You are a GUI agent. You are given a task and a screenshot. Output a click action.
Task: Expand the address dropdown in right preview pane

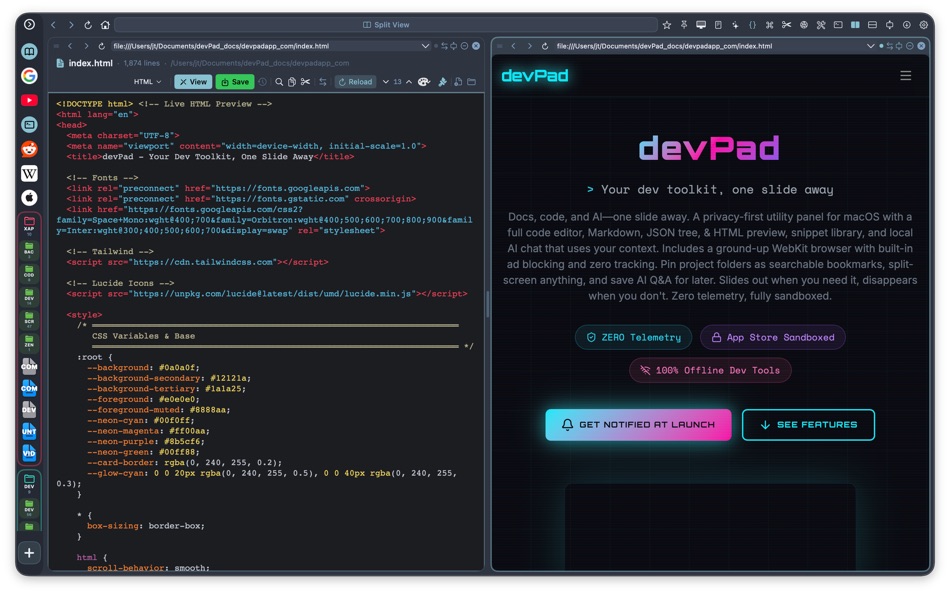pyautogui.click(x=869, y=45)
